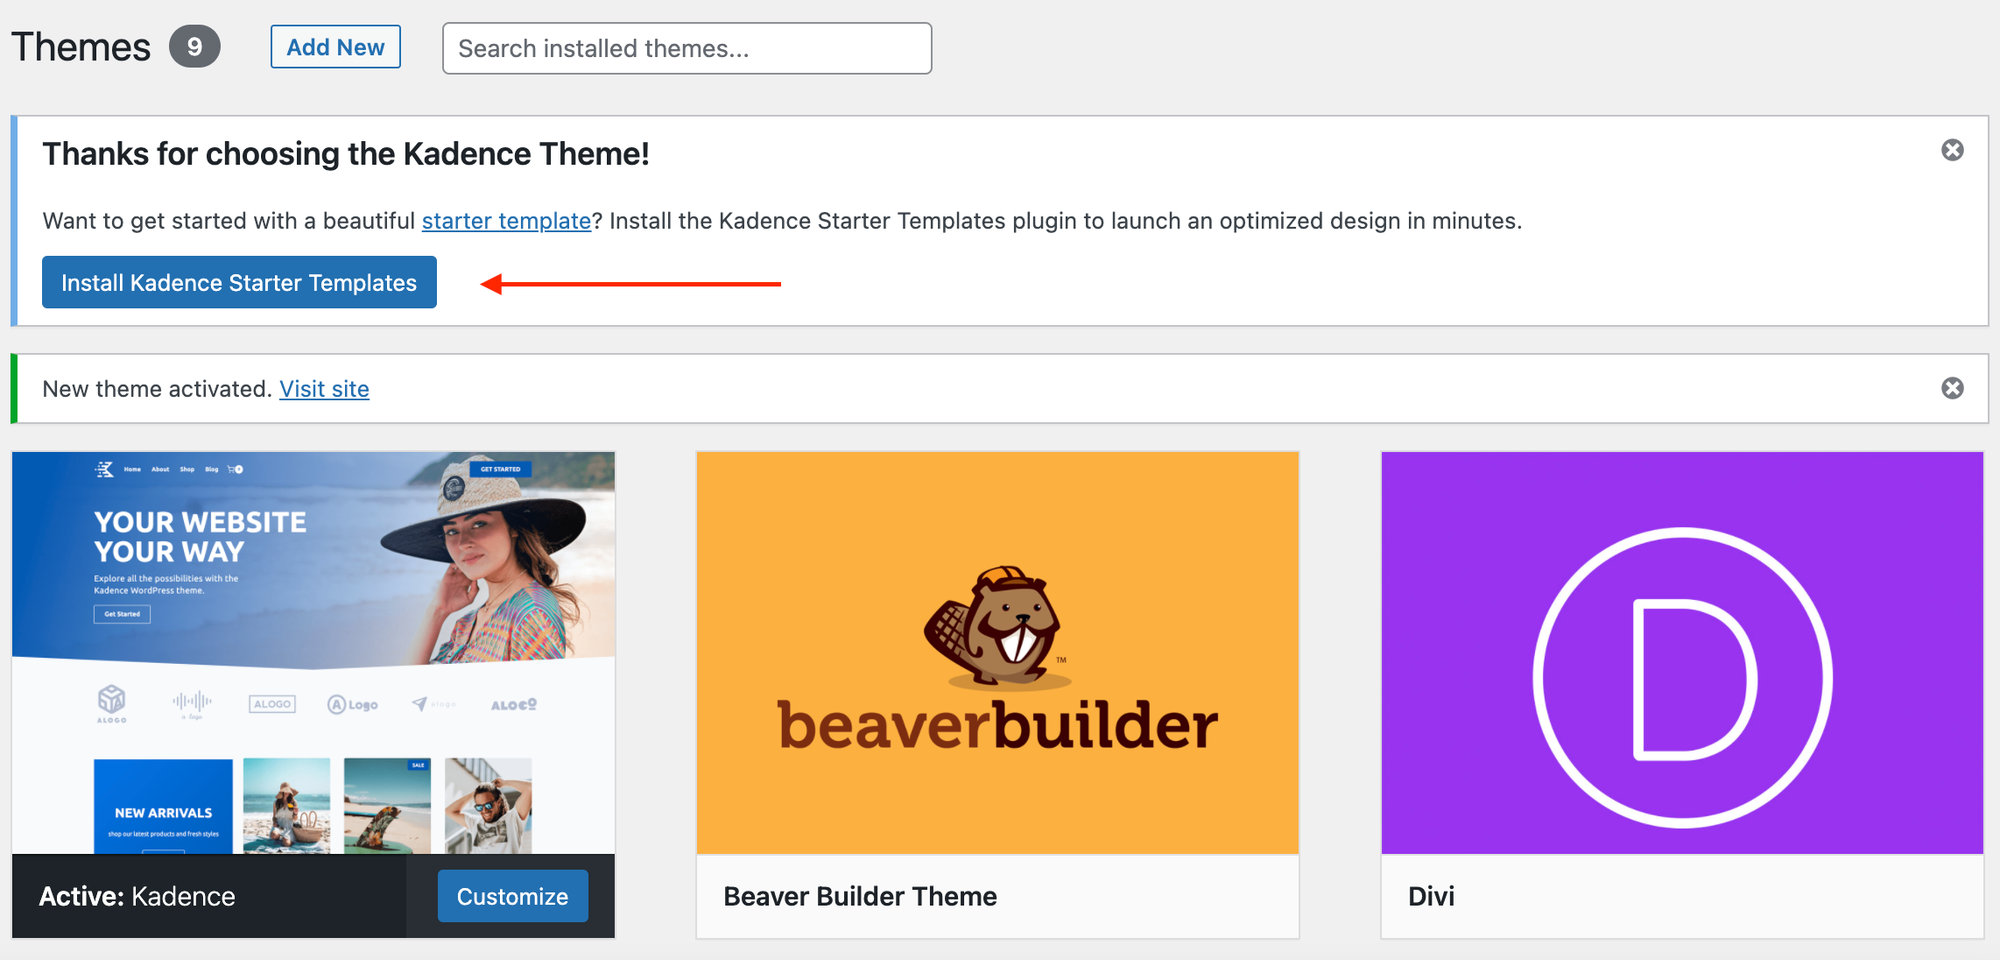Image resolution: width=2000 pixels, height=960 pixels.
Task: Click the Divi theme name label
Action: point(1431,896)
